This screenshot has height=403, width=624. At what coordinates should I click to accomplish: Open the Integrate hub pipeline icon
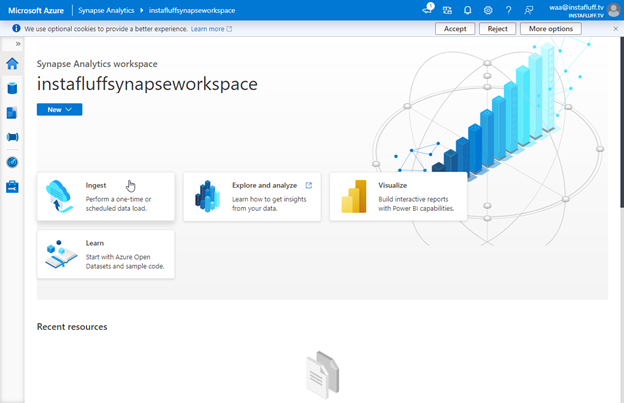pyautogui.click(x=12, y=137)
